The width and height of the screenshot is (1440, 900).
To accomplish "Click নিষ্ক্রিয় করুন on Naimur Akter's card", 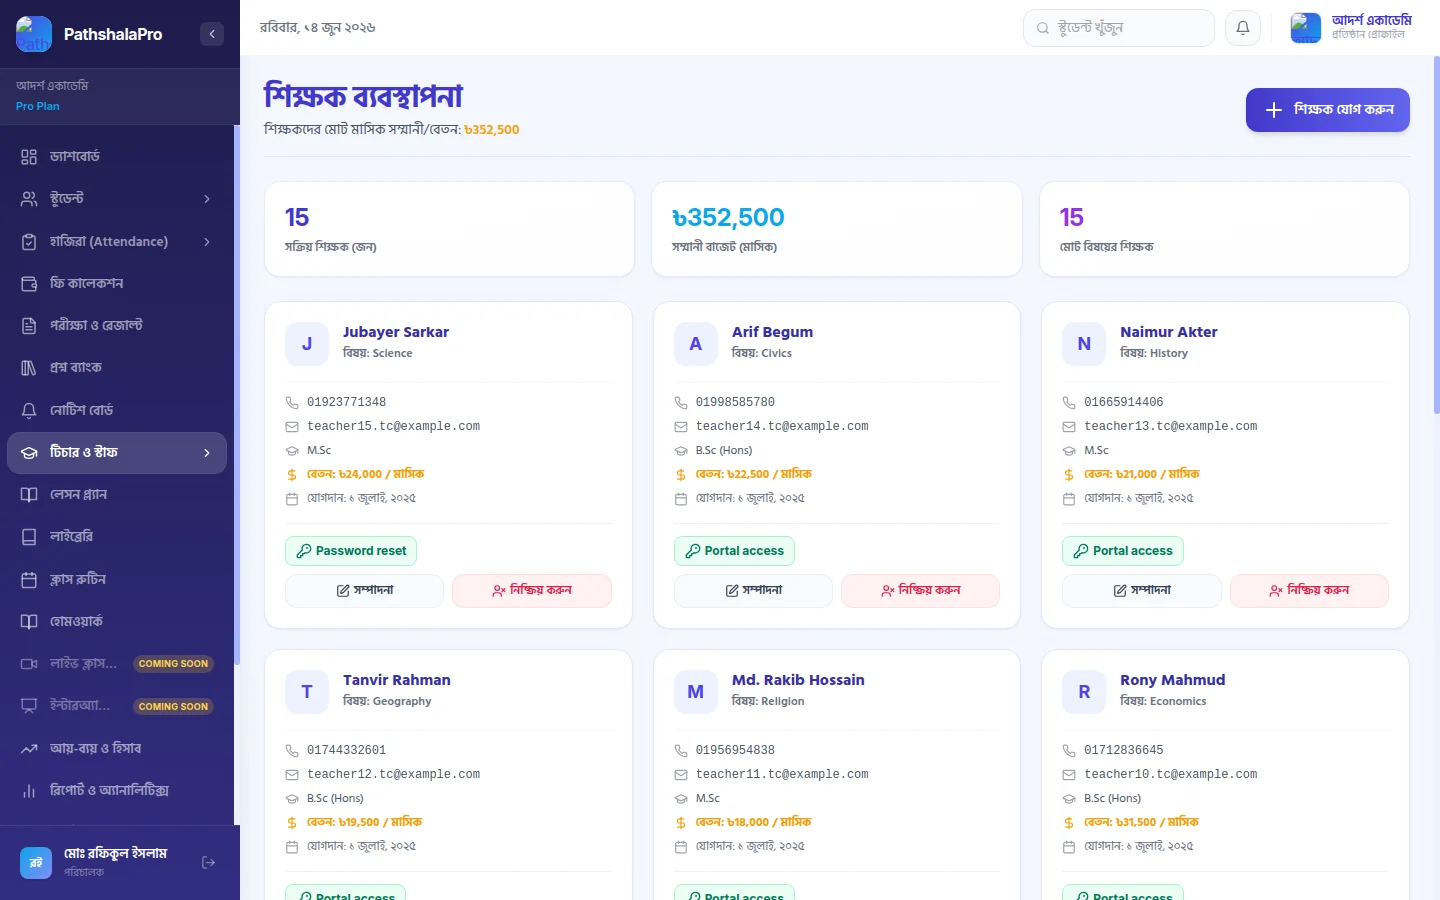I will point(1309,591).
